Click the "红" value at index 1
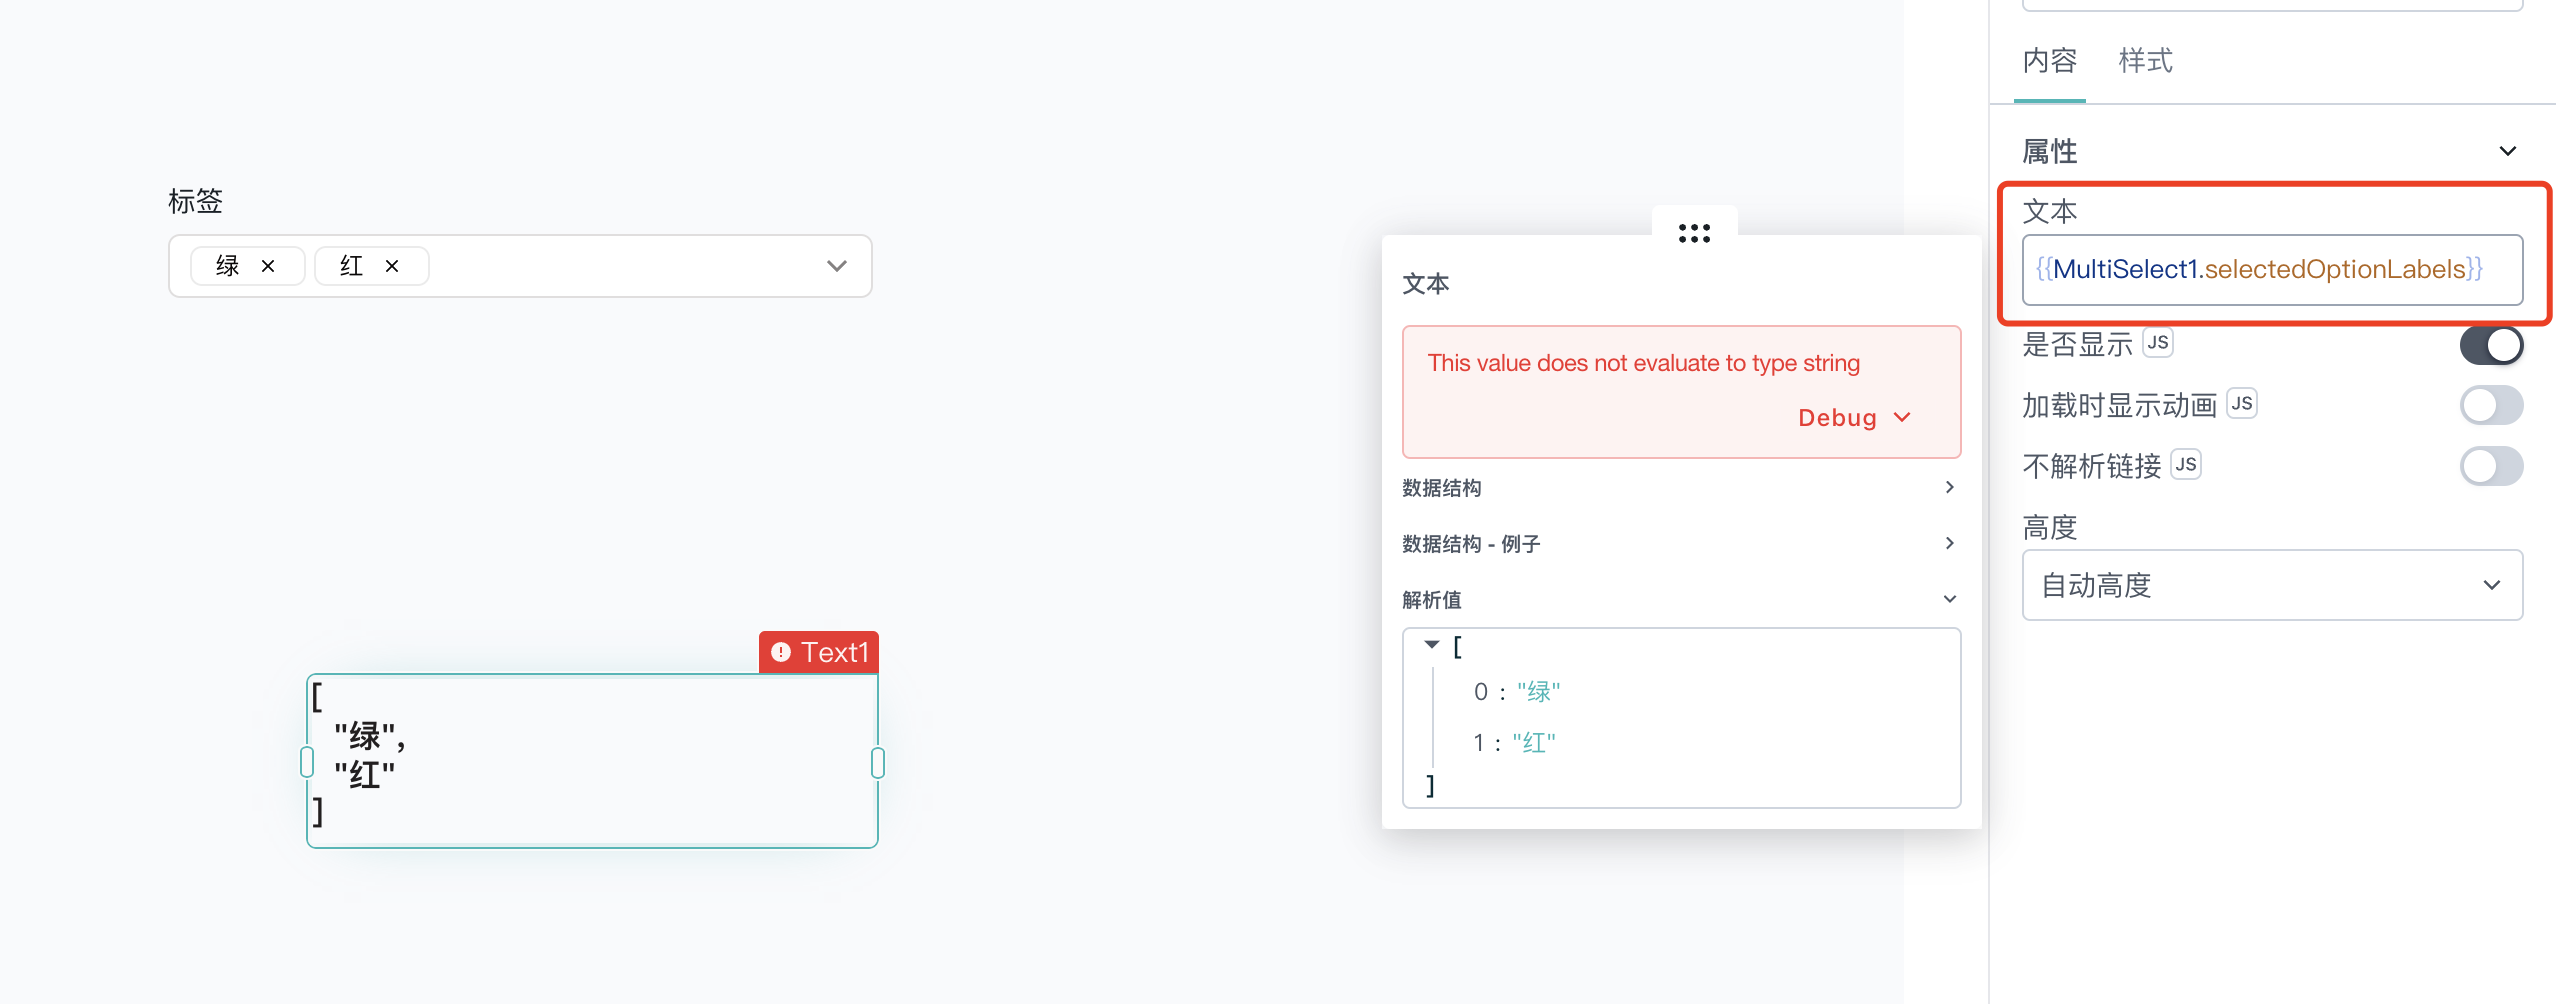This screenshot has width=2564, height=1004. [x=1534, y=743]
